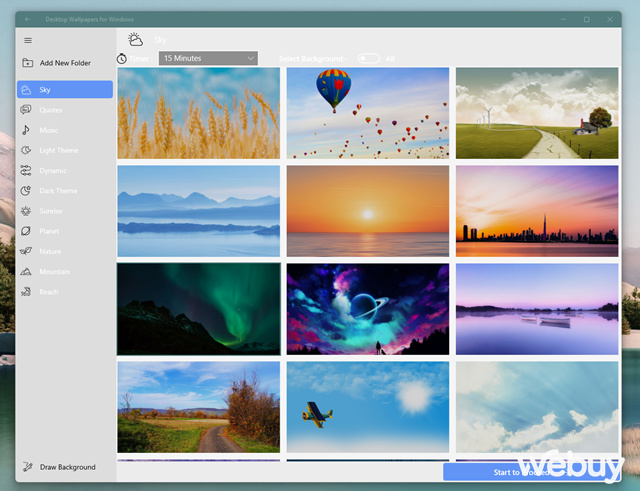Click the Light Theme sun icon
Image resolution: width=640 pixels, height=491 pixels.
[26, 150]
